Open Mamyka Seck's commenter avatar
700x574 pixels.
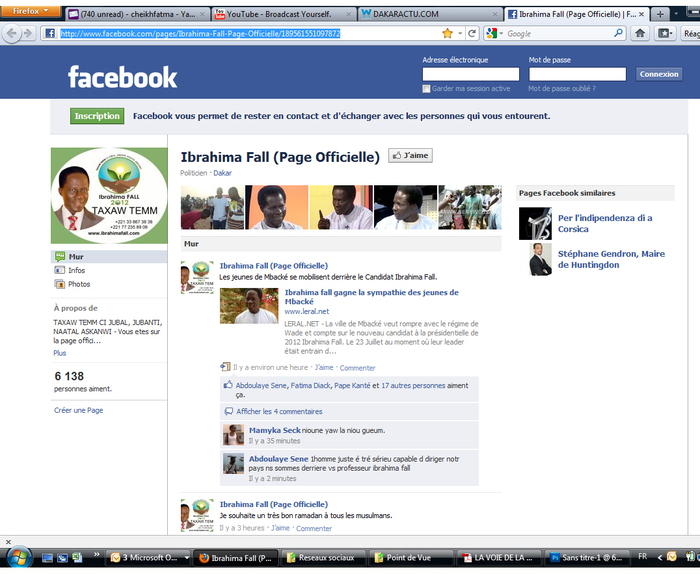tap(233, 435)
